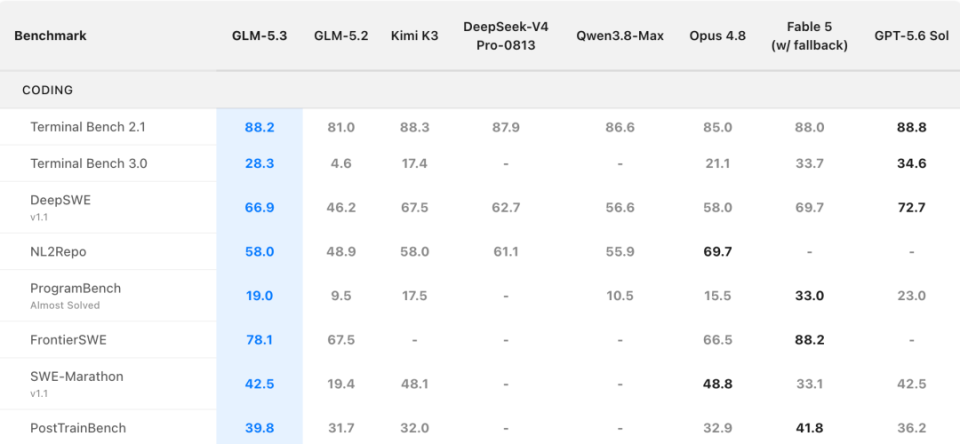Click the Kimi K3 column header
960x444 pixels.
click(414, 36)
